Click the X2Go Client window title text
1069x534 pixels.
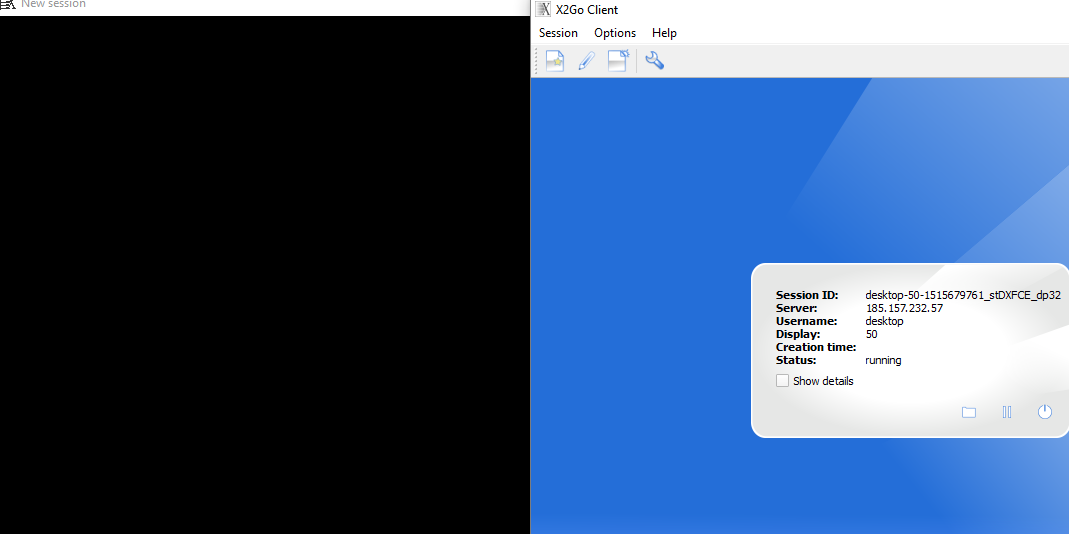pos(587,10)
